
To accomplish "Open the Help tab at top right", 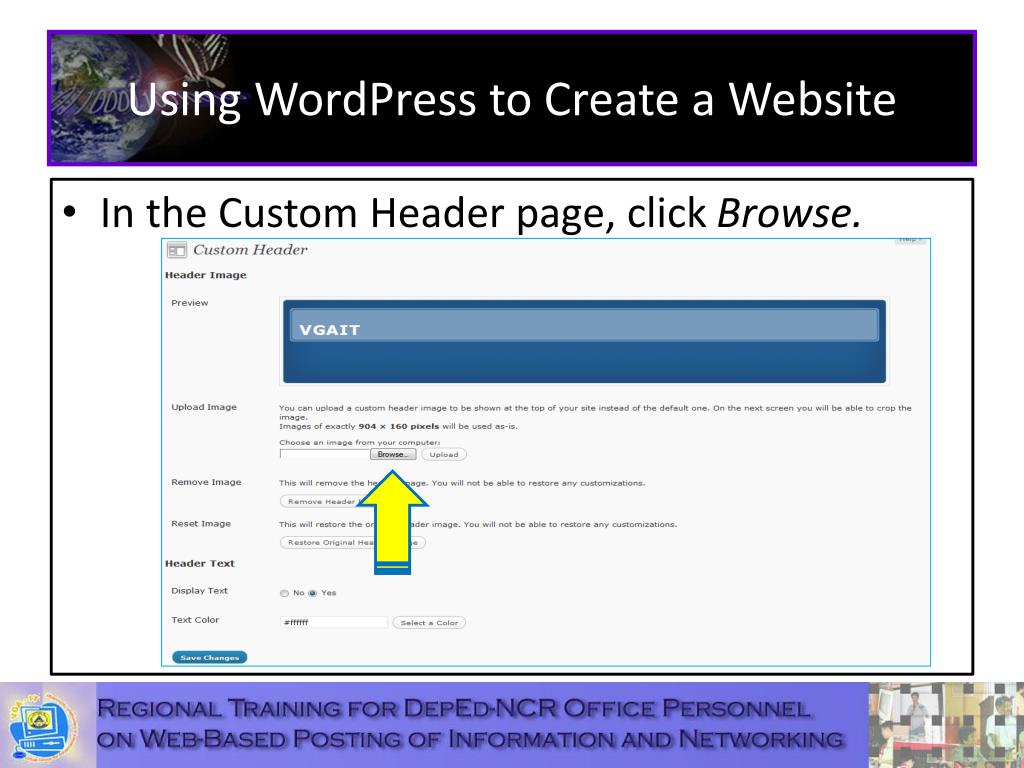I will point(909,240).
